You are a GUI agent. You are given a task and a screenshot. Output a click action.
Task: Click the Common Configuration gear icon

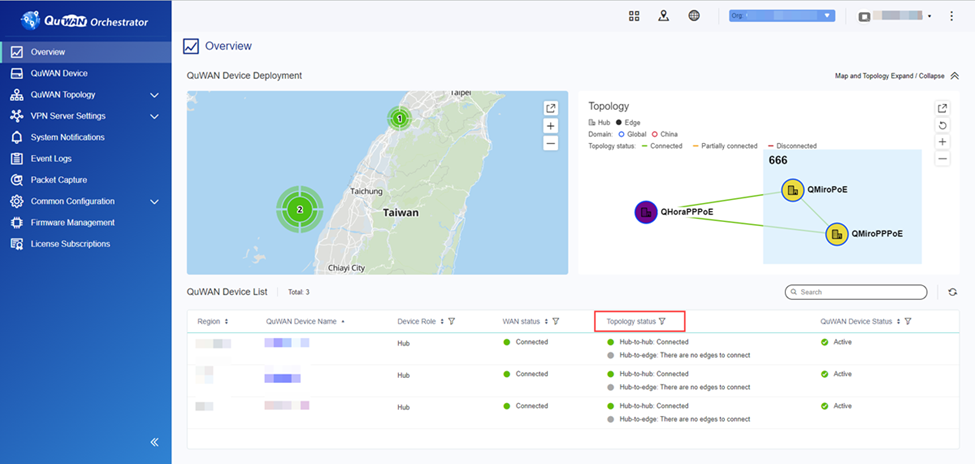17,202
